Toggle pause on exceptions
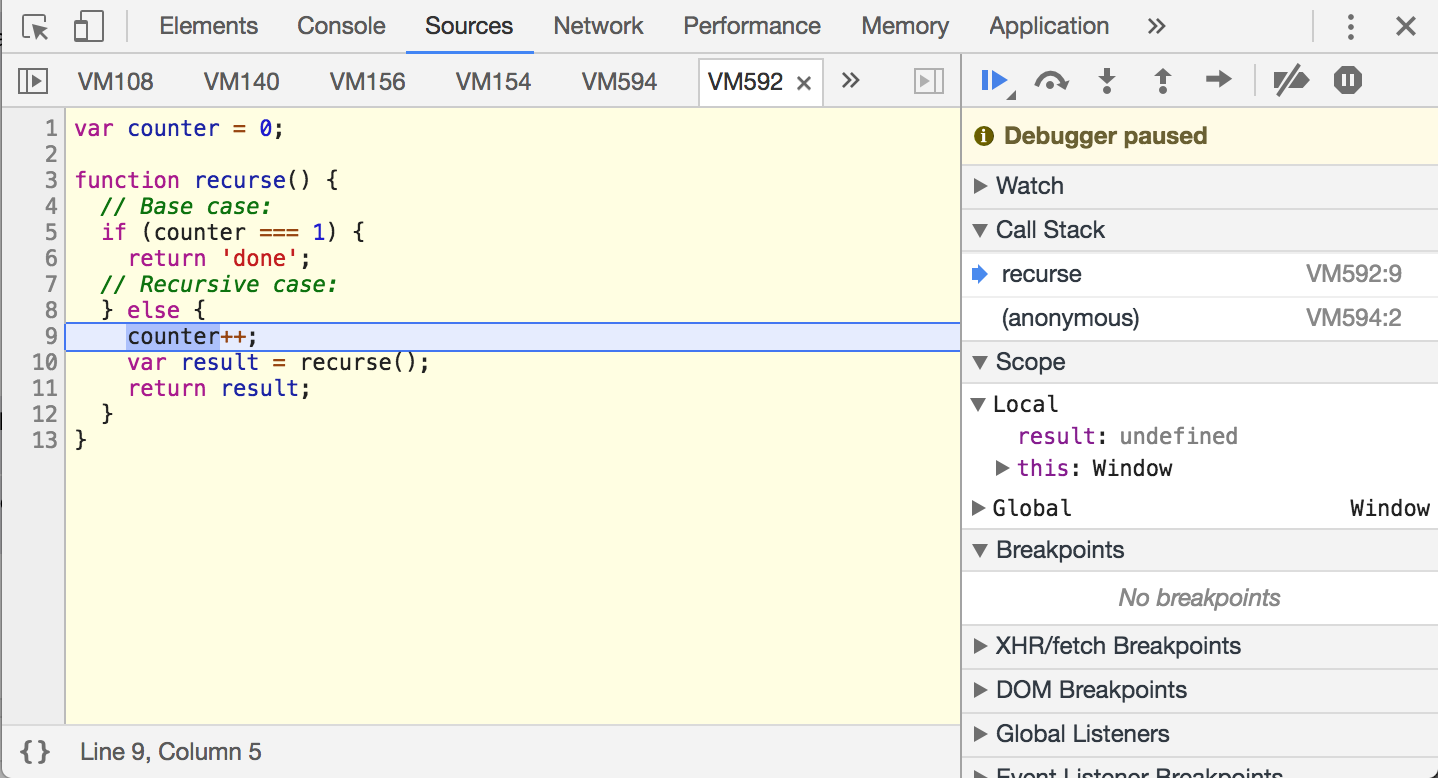The height and width of the screenshot is (778, 1438). click(1348, 80)
